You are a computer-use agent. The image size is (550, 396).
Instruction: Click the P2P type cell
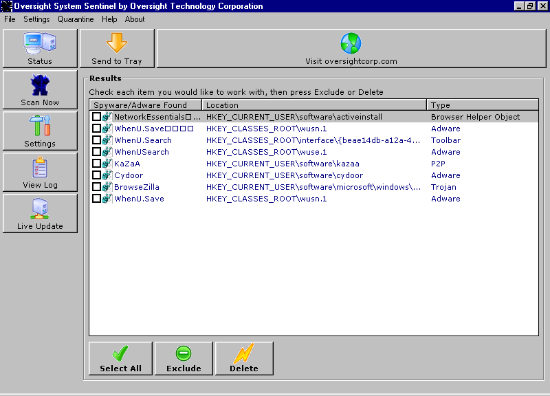click(438, 163)
